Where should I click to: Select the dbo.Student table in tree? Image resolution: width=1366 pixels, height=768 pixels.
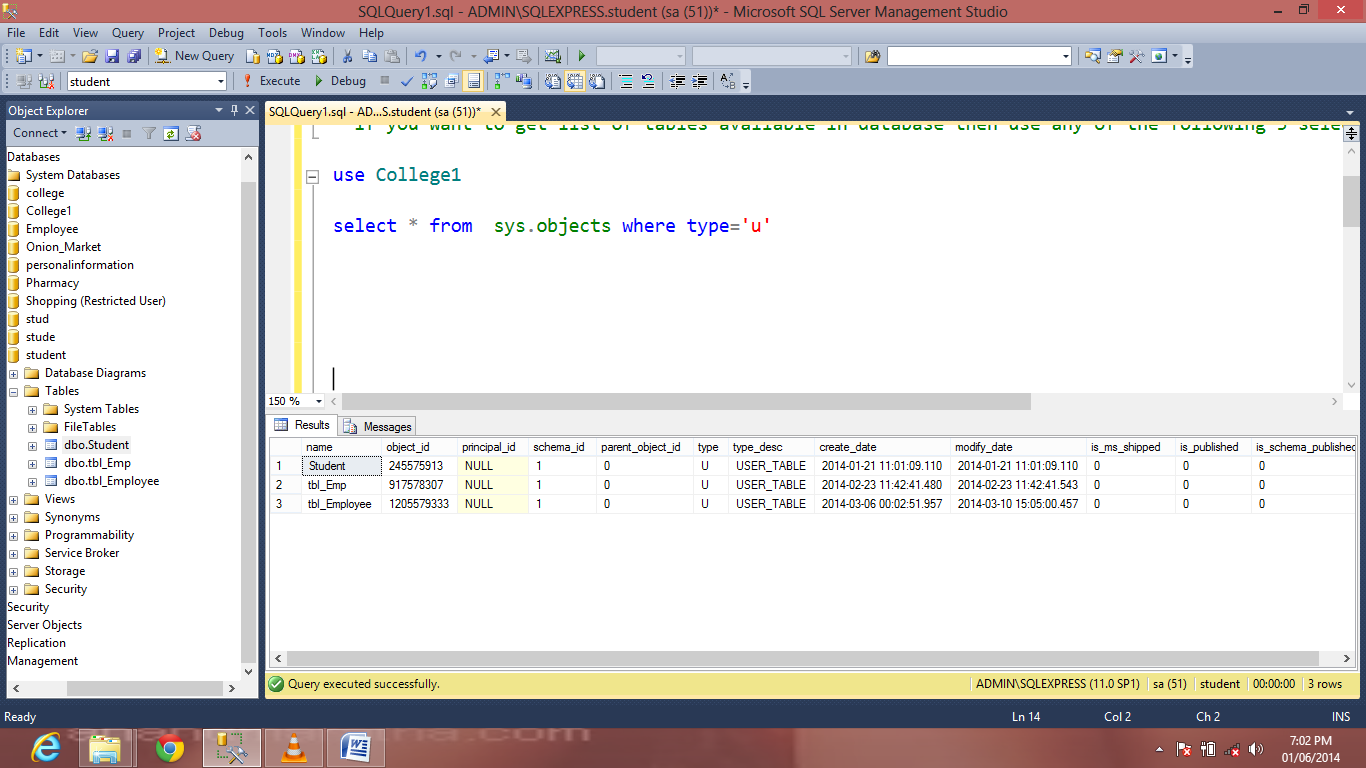coord(96,445)
